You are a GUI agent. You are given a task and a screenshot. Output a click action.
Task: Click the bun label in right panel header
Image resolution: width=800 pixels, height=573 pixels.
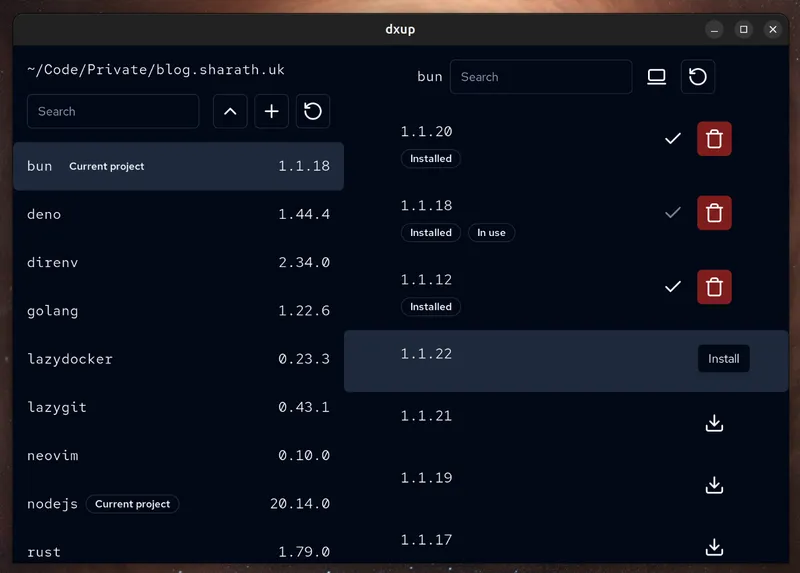pyautogui.click(x=430, y=77)
